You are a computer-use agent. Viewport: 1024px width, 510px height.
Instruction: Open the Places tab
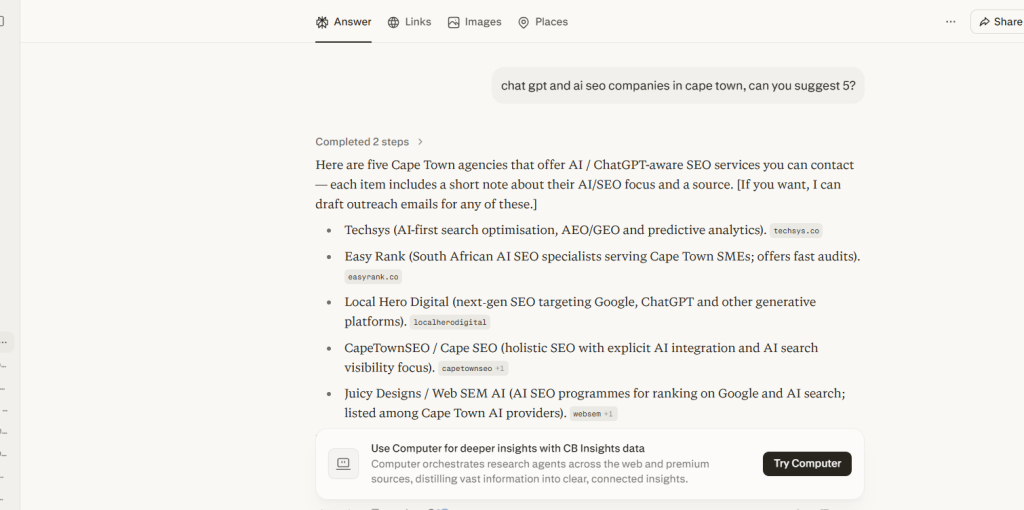coord(543,22)
